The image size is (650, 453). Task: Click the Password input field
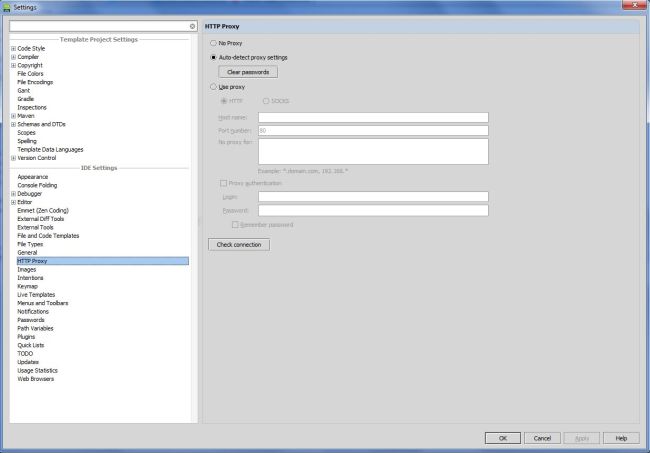click(x=373, y=211)
